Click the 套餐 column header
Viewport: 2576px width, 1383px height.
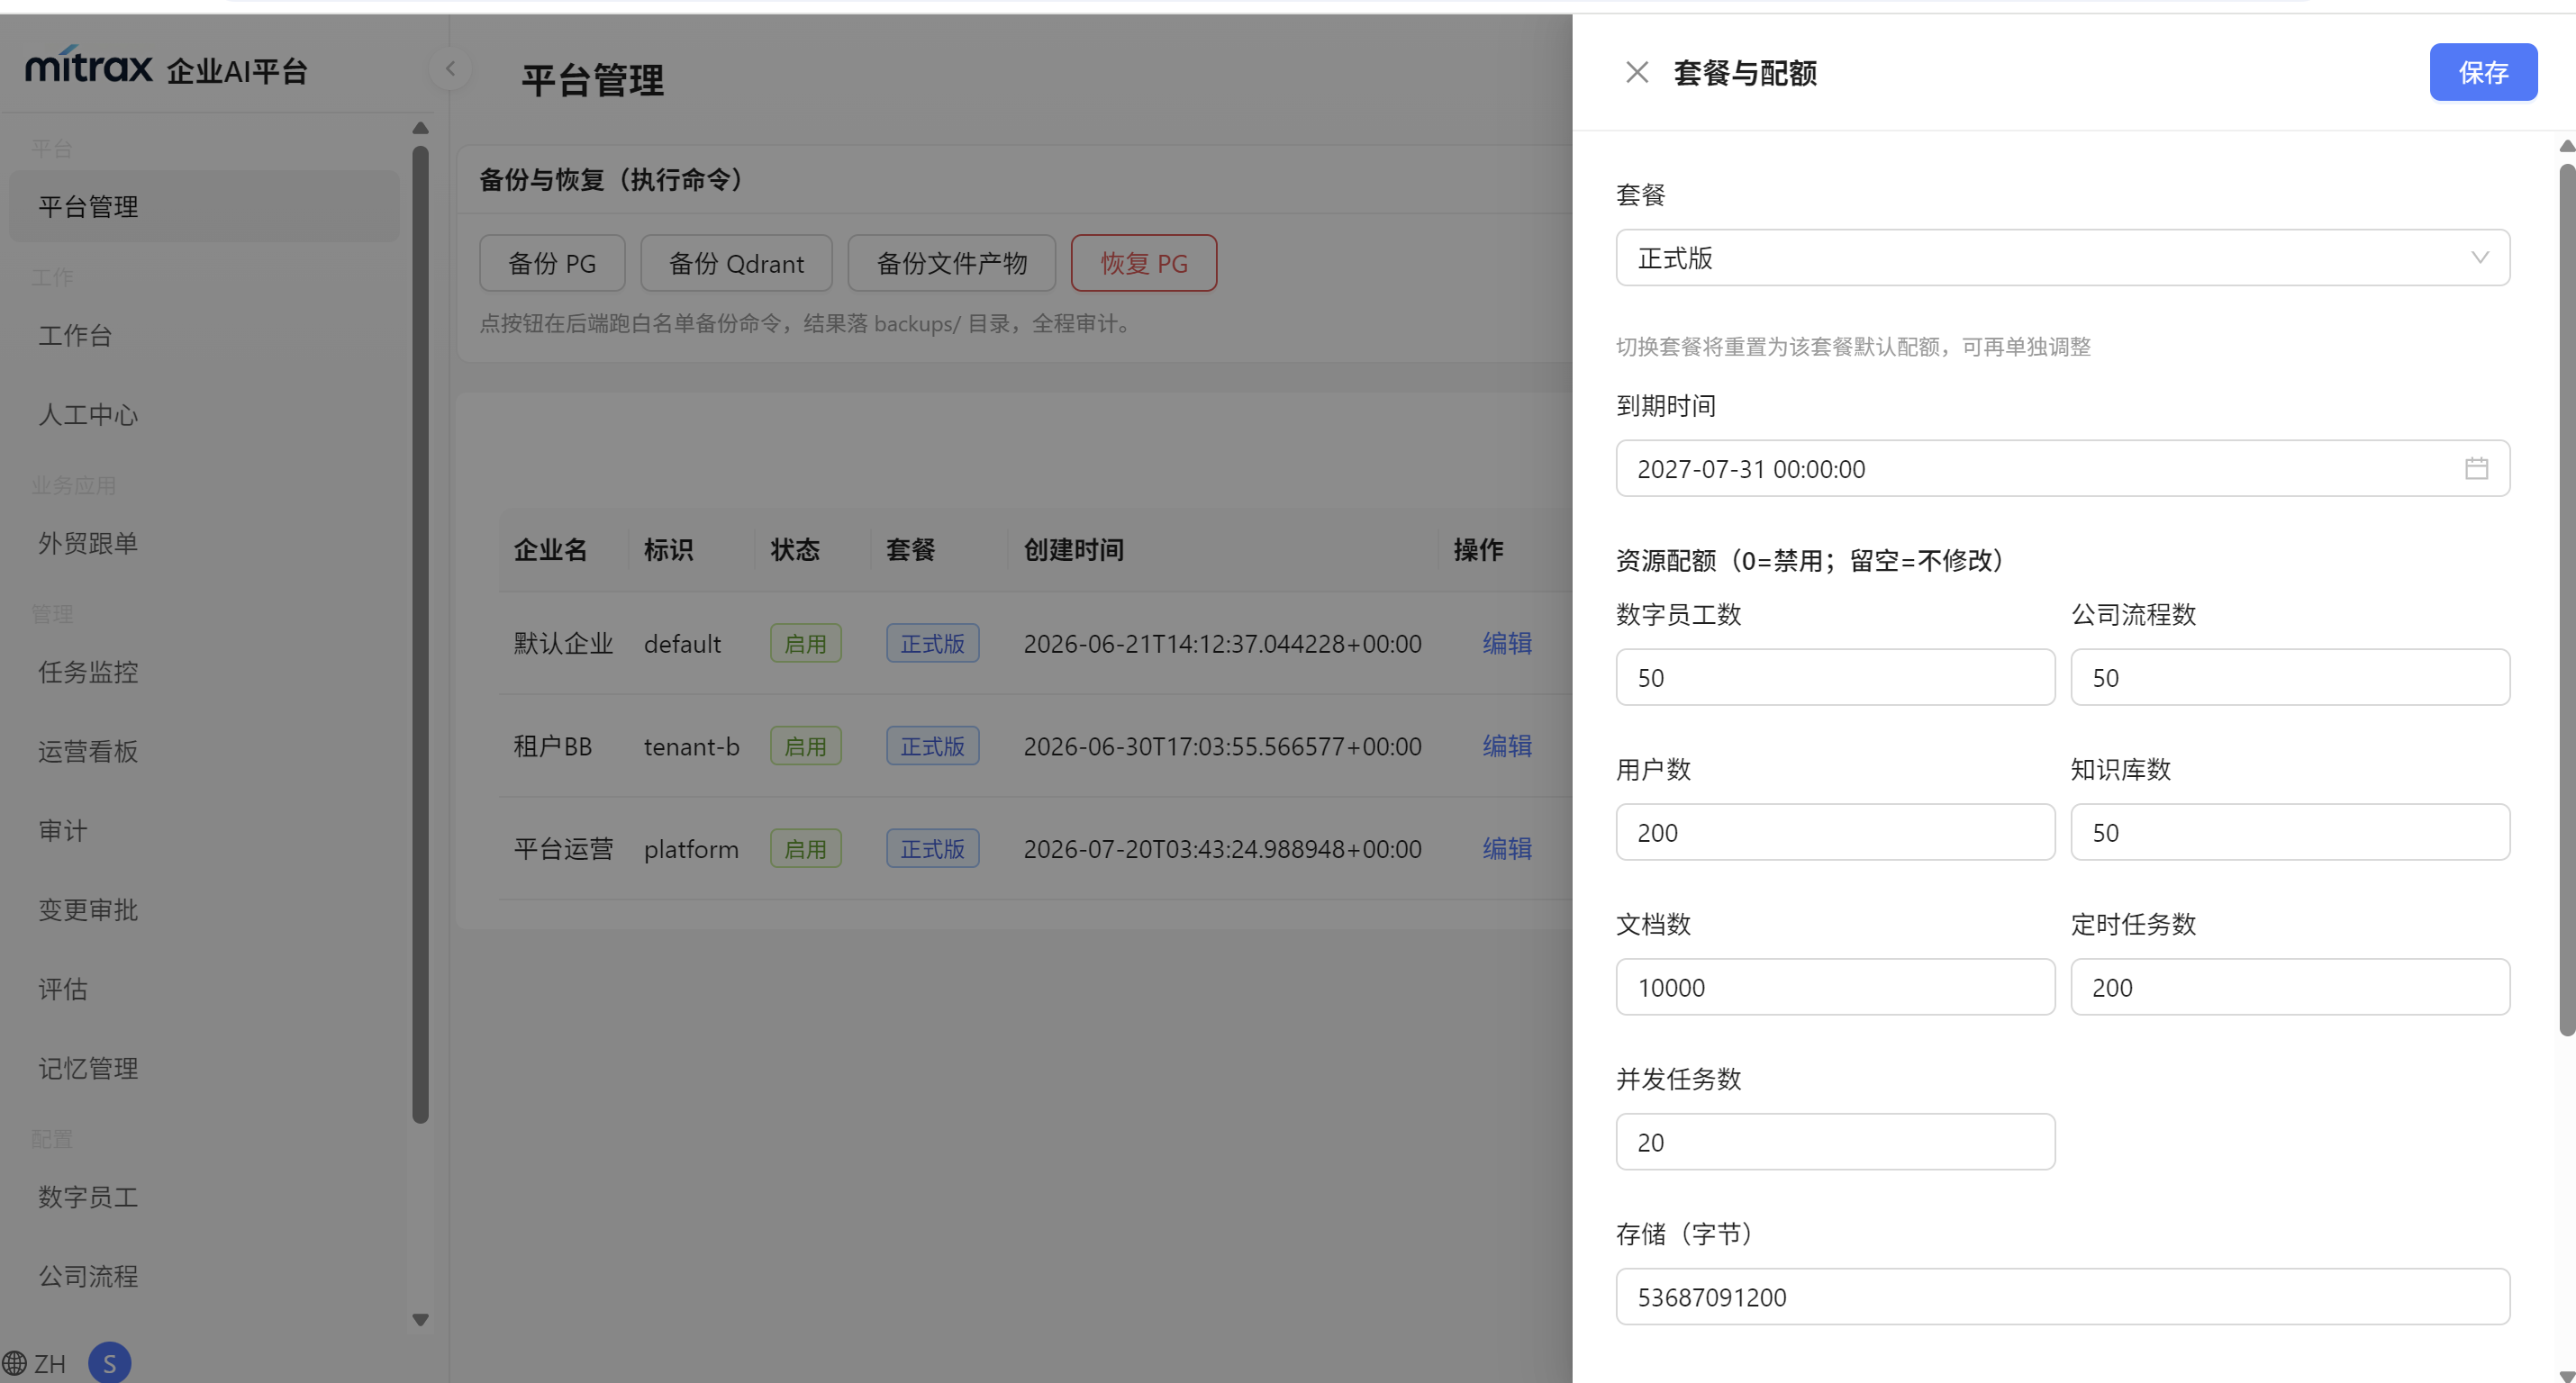pos(910,549)
